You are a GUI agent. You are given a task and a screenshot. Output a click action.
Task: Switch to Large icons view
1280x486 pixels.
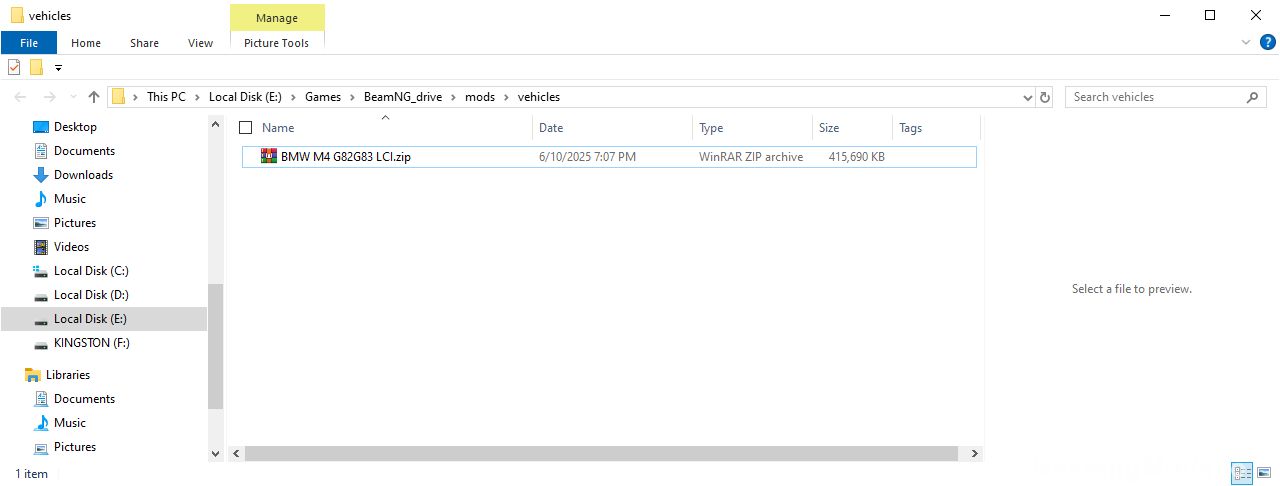pos(1264,474)
